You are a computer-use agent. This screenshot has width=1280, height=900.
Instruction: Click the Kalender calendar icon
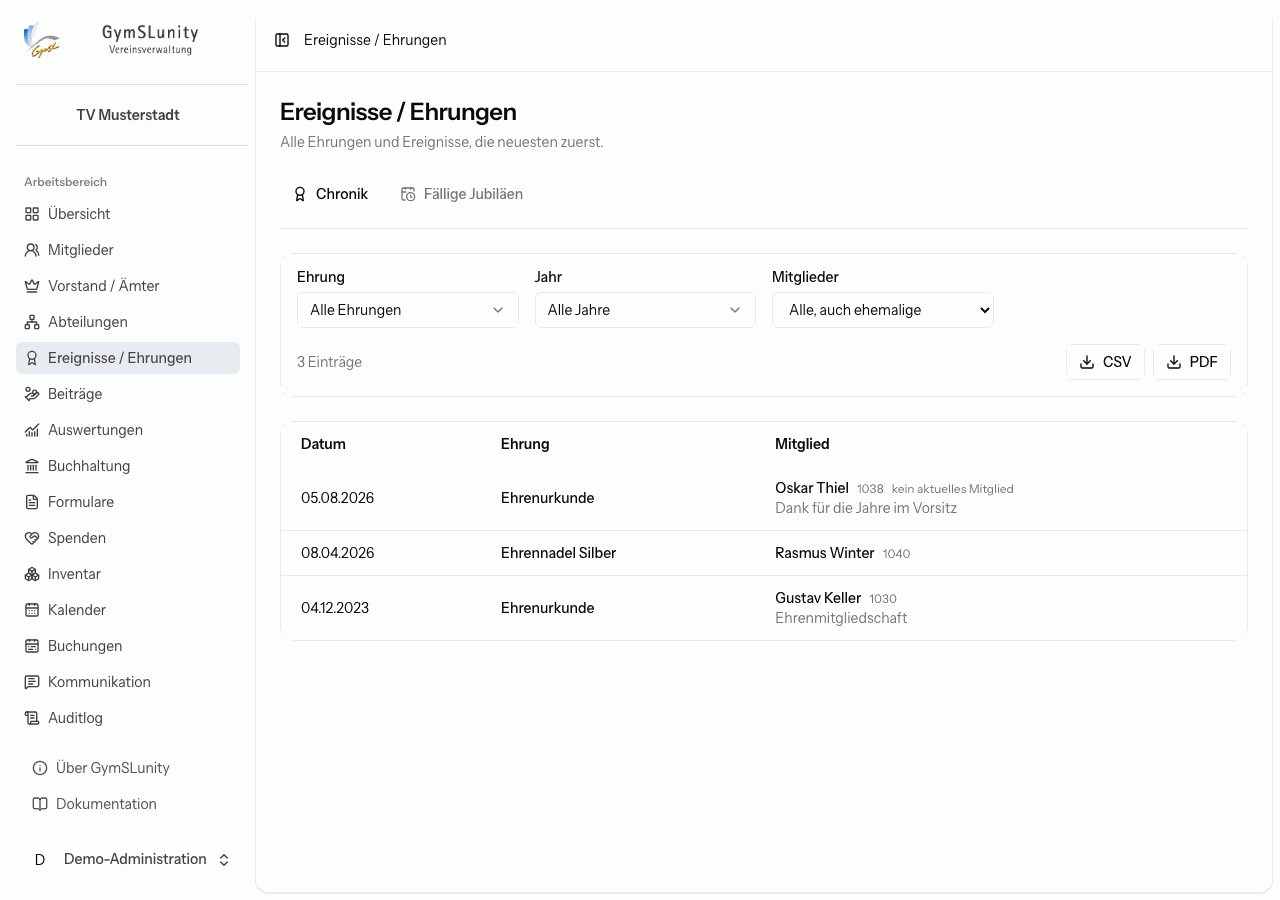[x=32, y=610]
